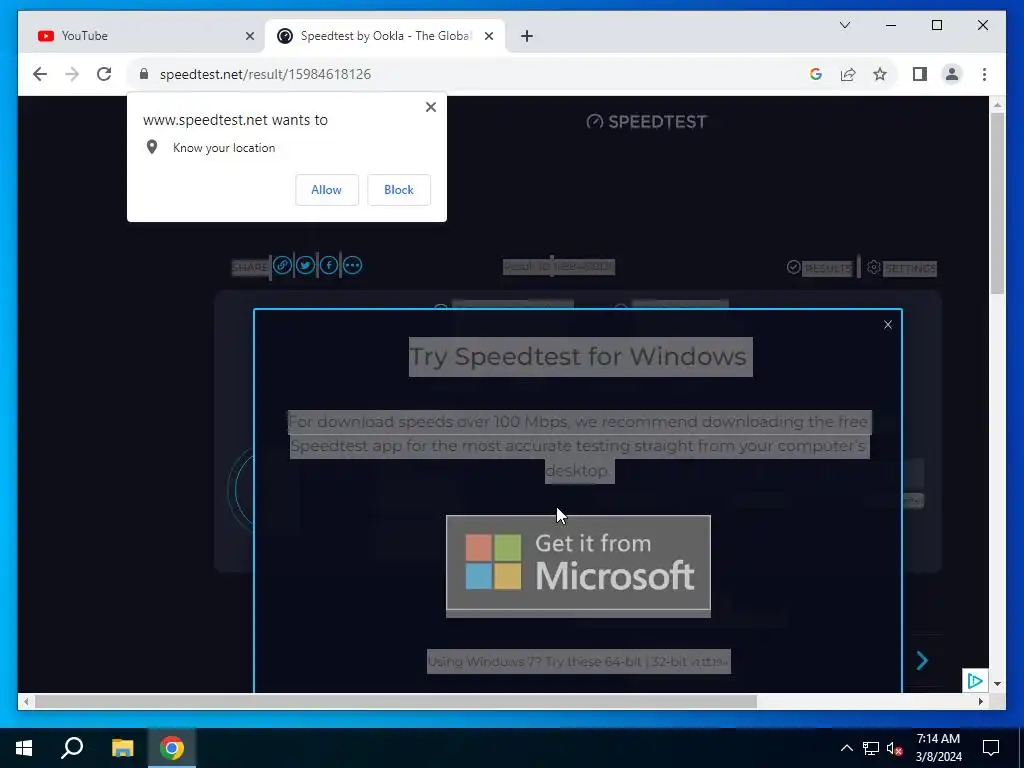Open network status tray icon

tap(871, 748)
